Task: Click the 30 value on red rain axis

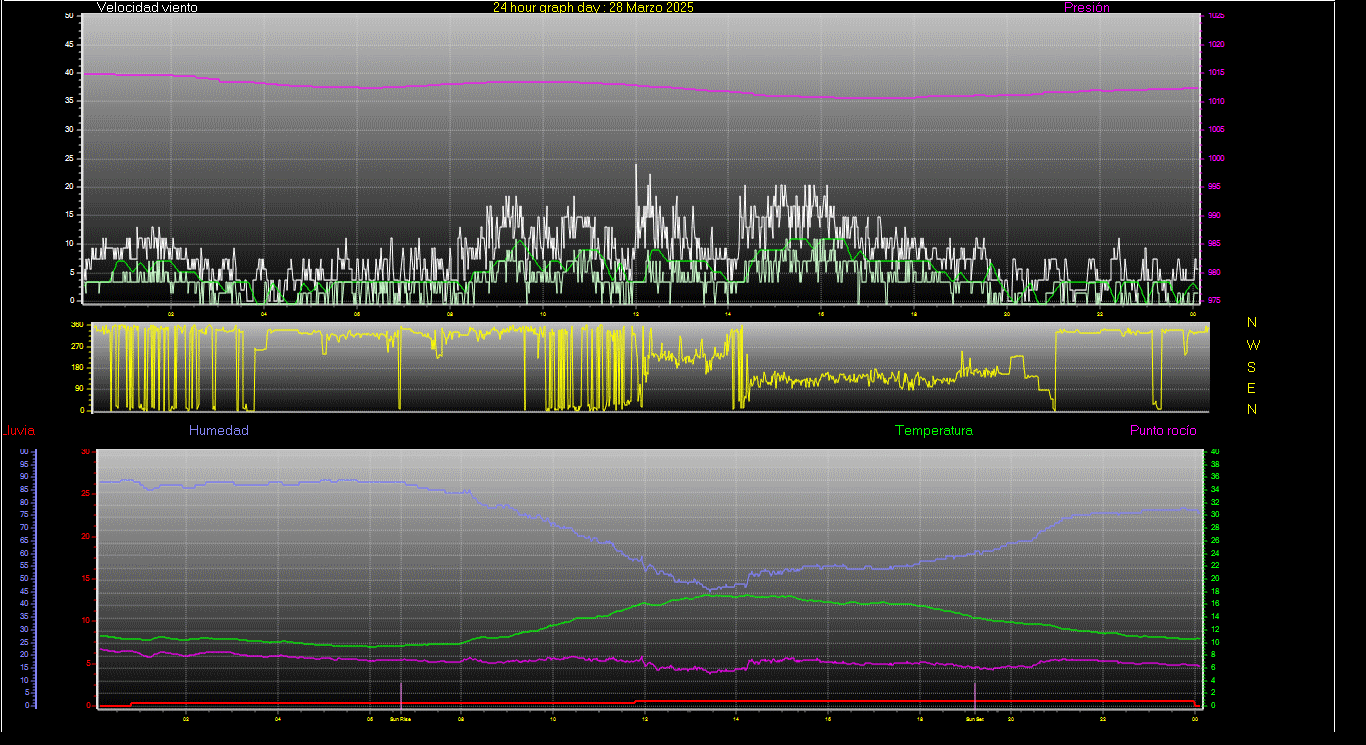Action: click(x=86, y=452)
